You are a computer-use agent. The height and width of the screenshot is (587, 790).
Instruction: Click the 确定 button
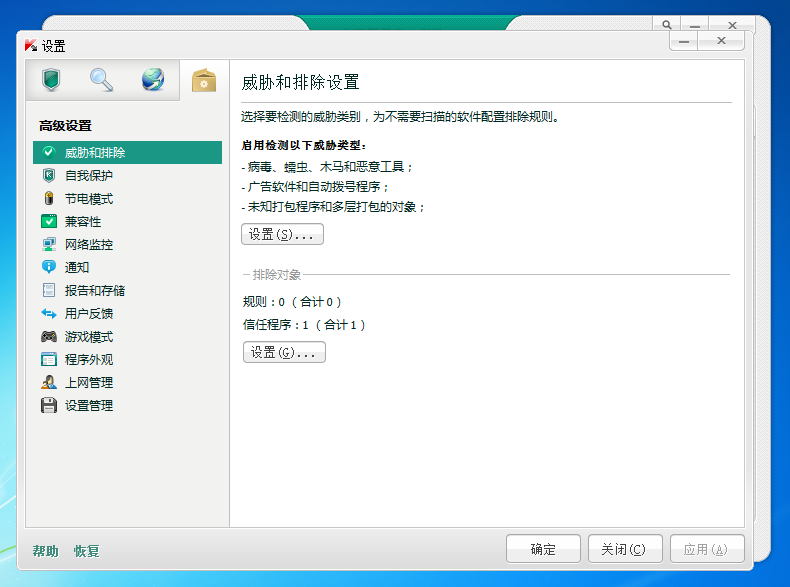[x=543, y=549]
